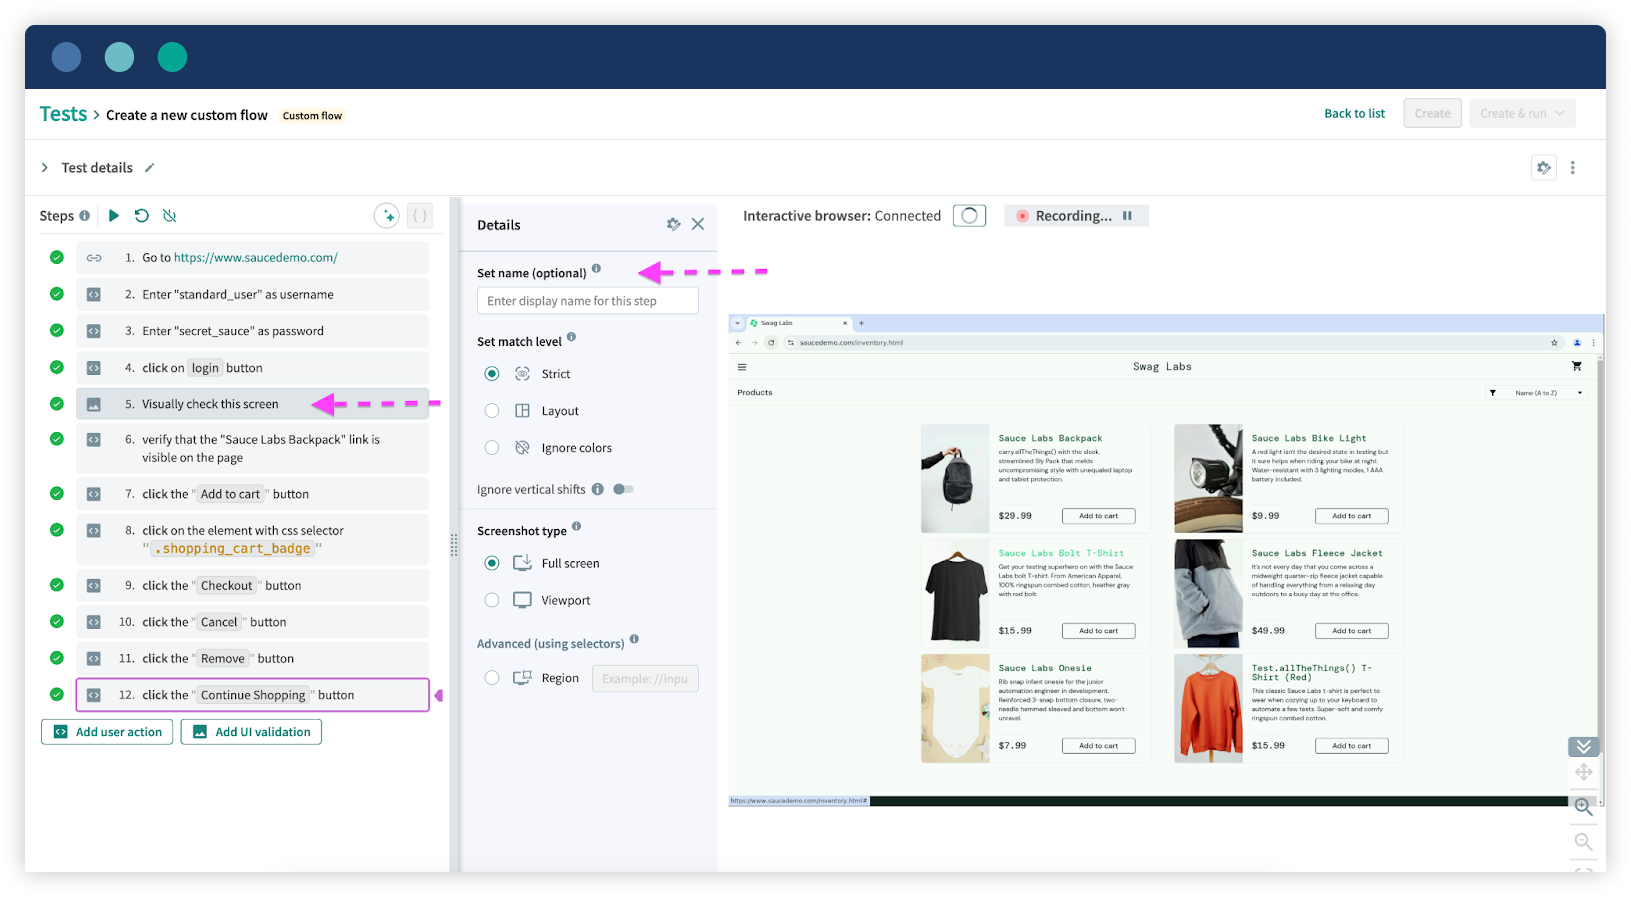This screenshot has width=1631, height=897.
Task: Click the Tests breadcrumb link
Action: tap(63, 115)
